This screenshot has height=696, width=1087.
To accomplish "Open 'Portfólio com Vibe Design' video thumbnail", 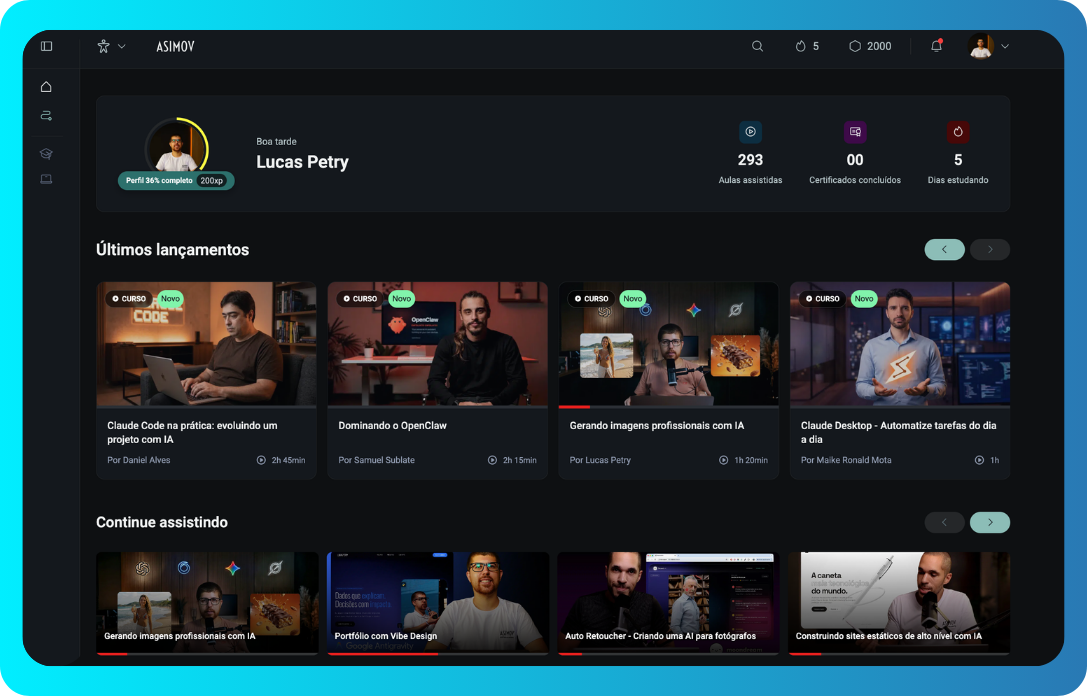I will coord(438,603).
